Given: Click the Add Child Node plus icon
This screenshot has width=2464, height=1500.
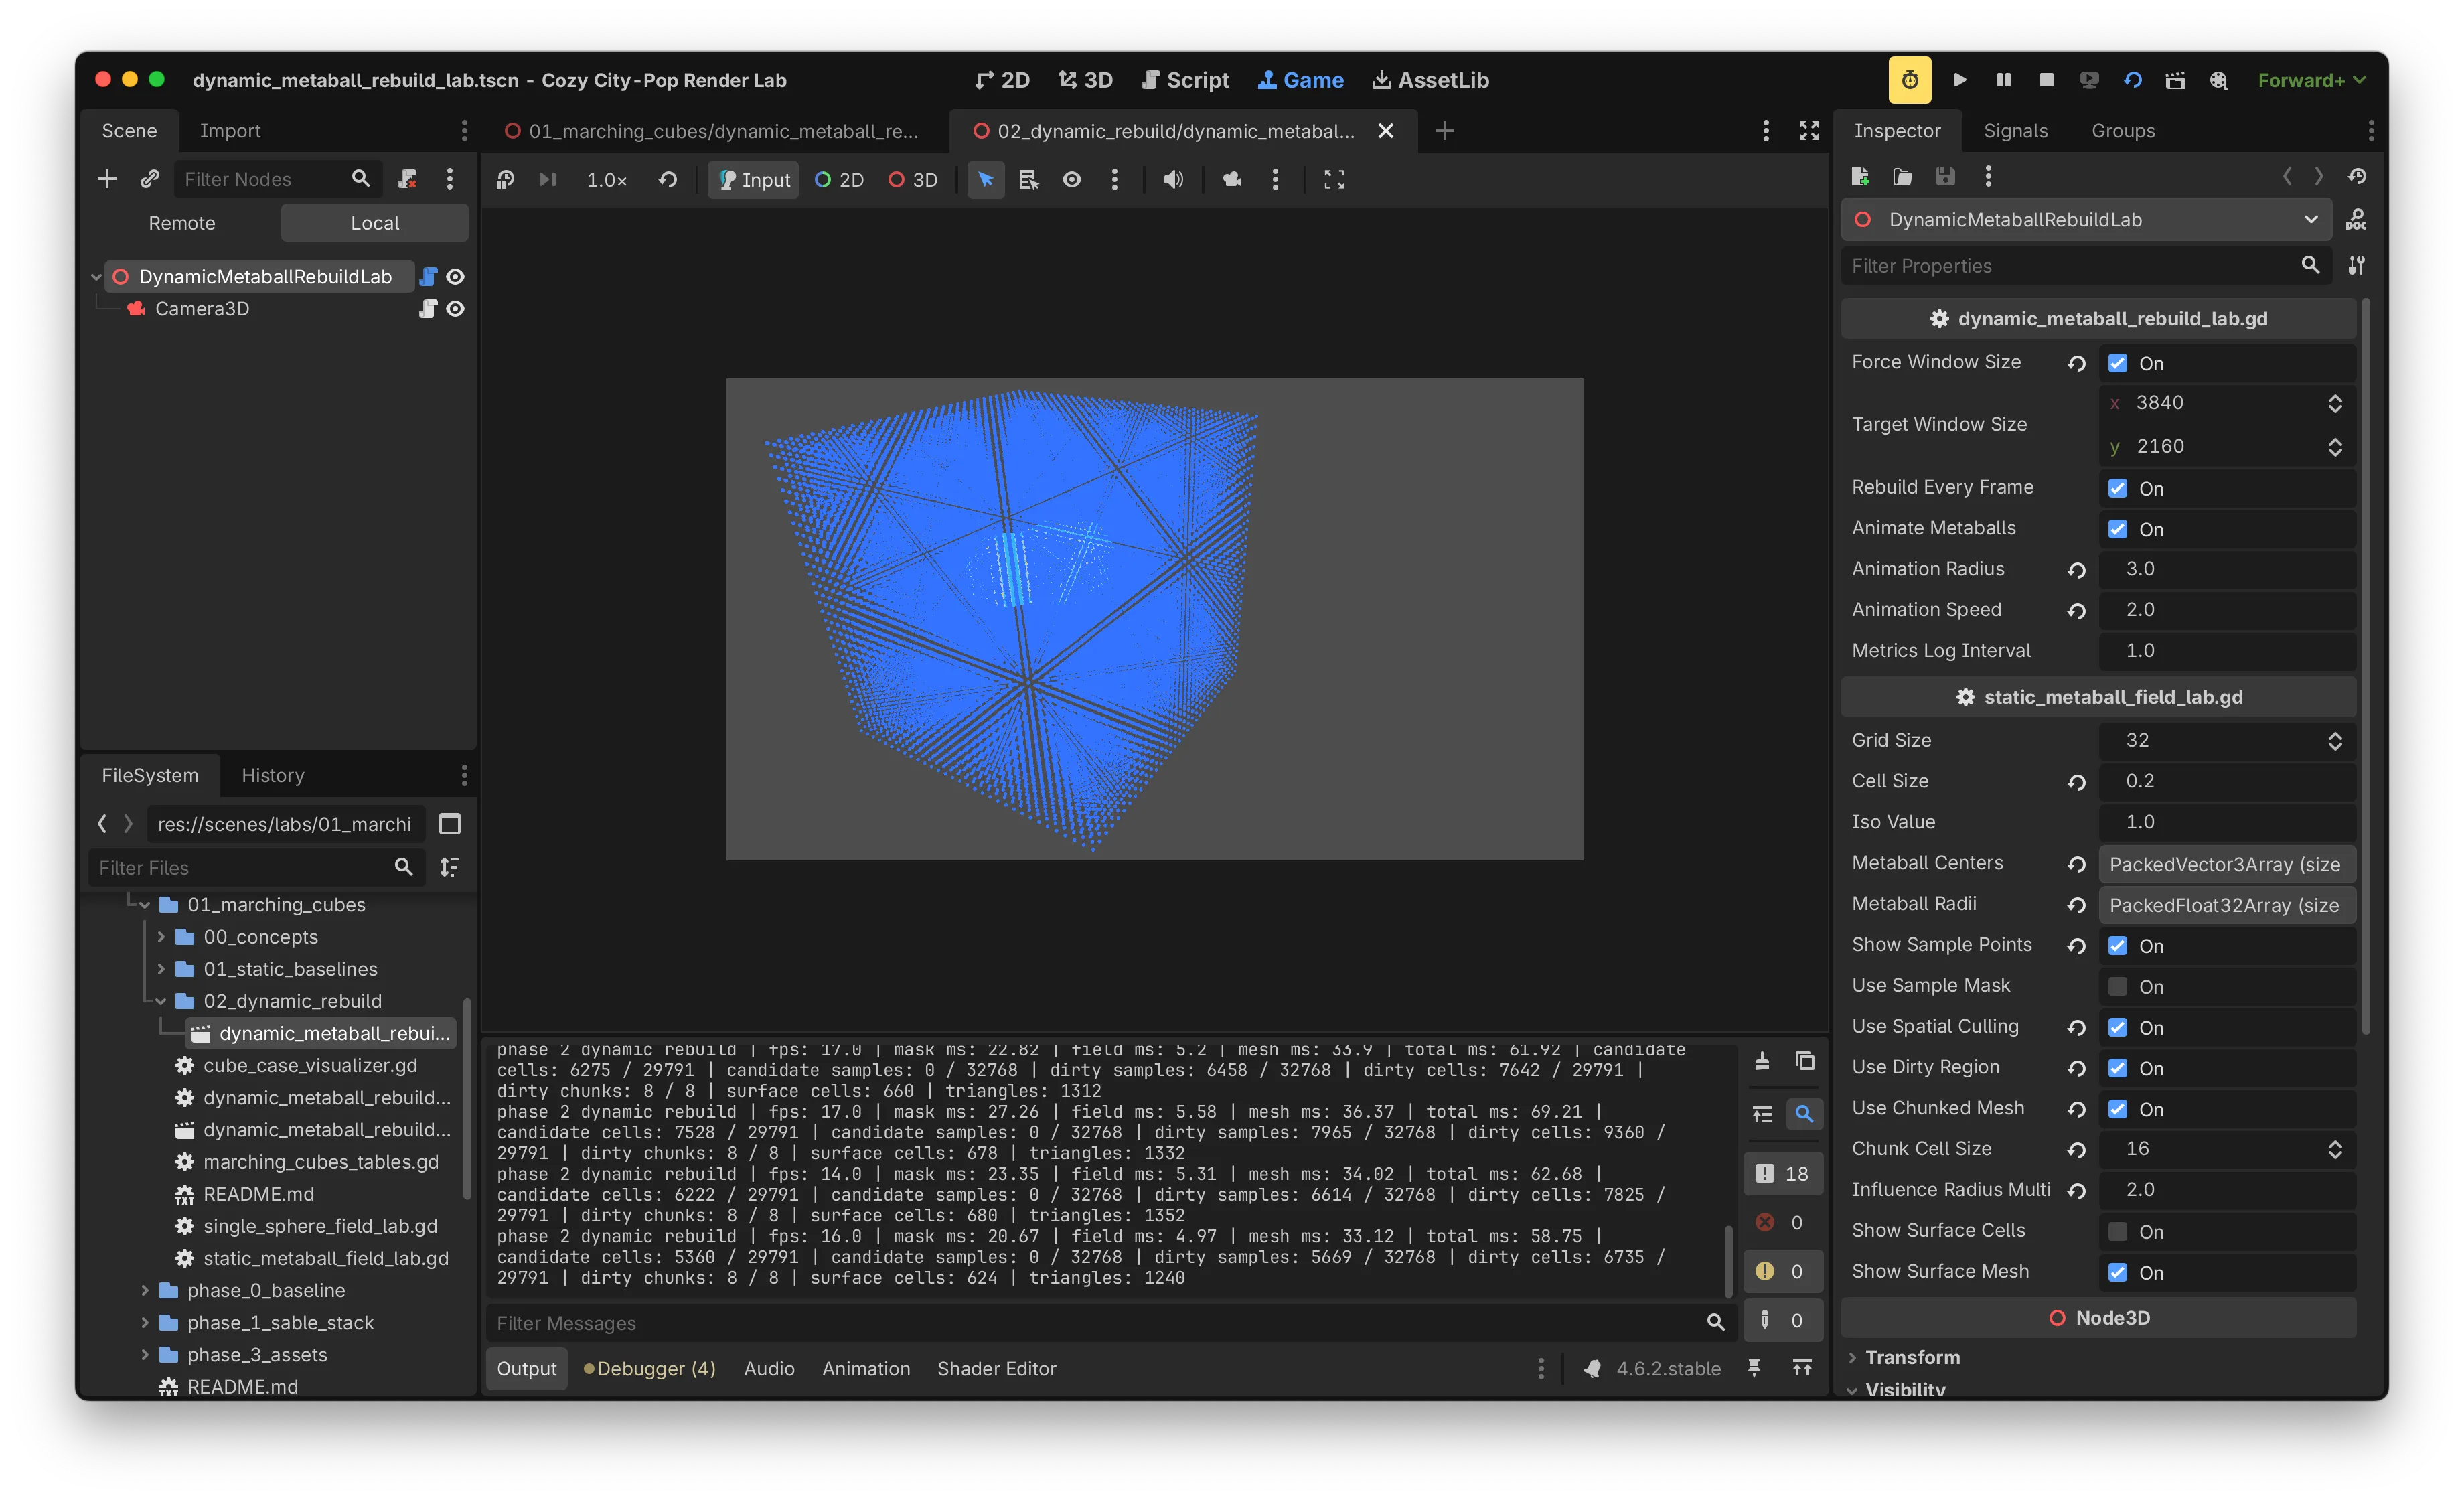Looking at the screenshot, I should (x=107, y=179).
